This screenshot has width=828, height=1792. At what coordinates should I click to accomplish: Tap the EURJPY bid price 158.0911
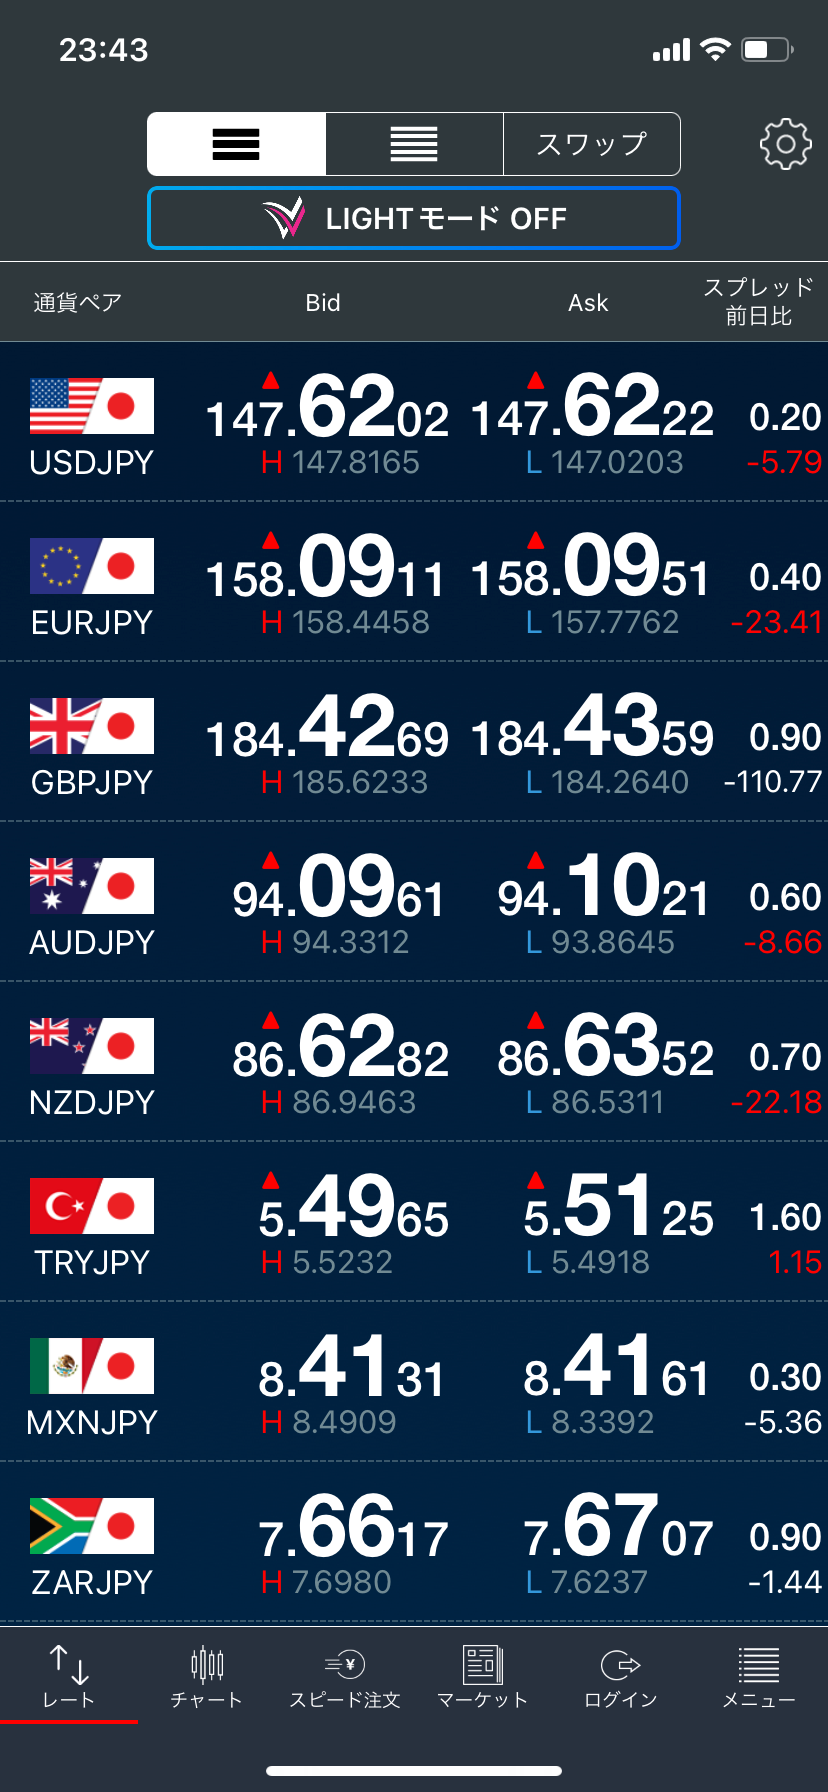pos(326,570)
